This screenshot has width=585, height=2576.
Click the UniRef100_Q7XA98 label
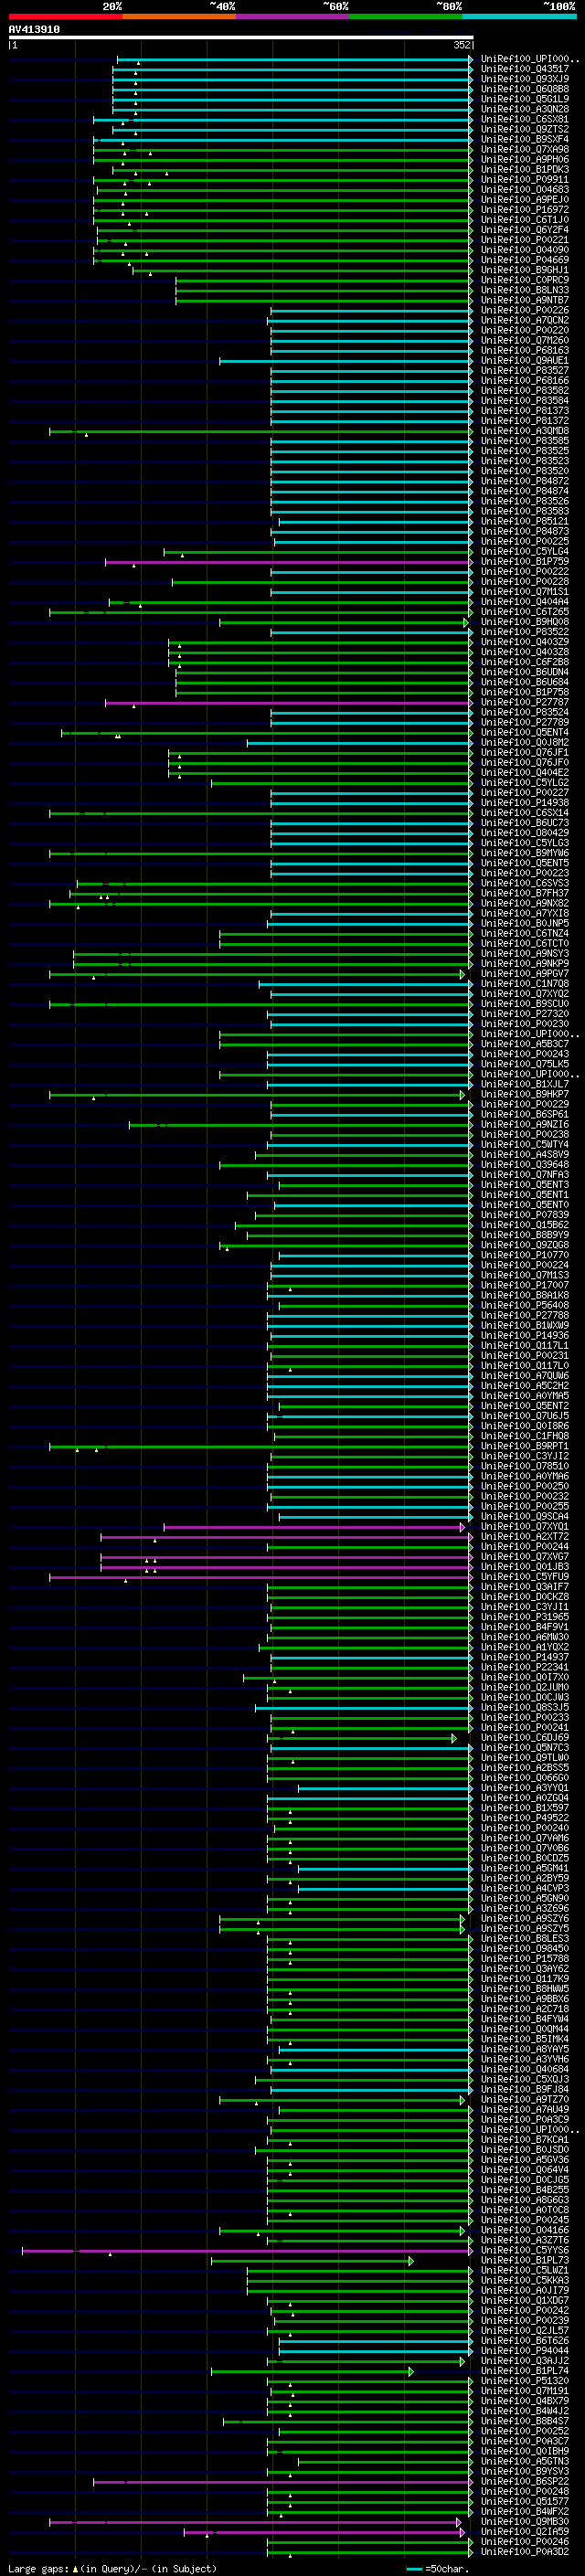click(x=524, y=149)
